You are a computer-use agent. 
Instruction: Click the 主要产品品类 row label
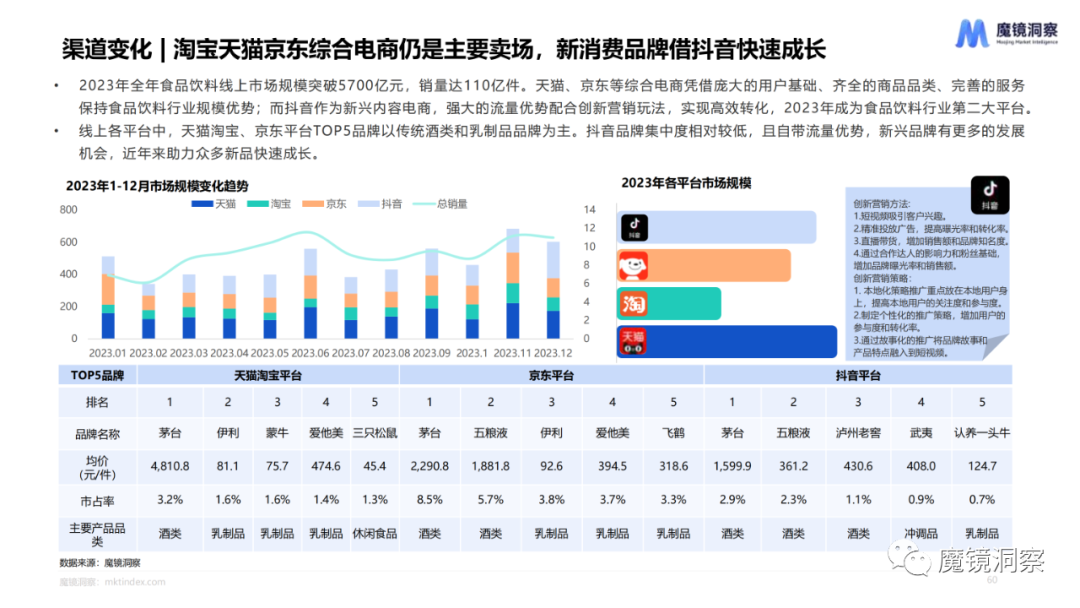click(97, 534)
